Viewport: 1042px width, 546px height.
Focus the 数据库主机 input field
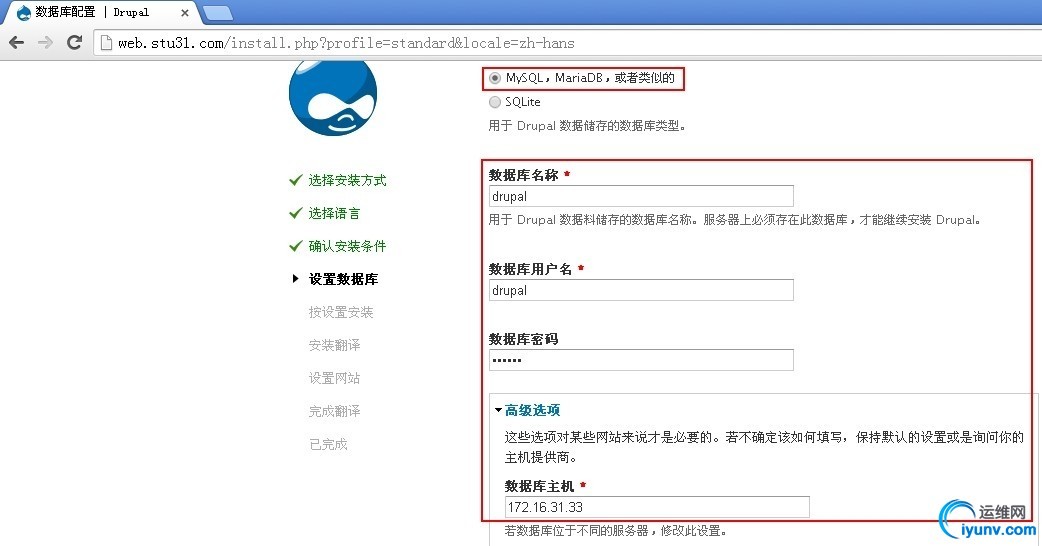pos(657,507)
